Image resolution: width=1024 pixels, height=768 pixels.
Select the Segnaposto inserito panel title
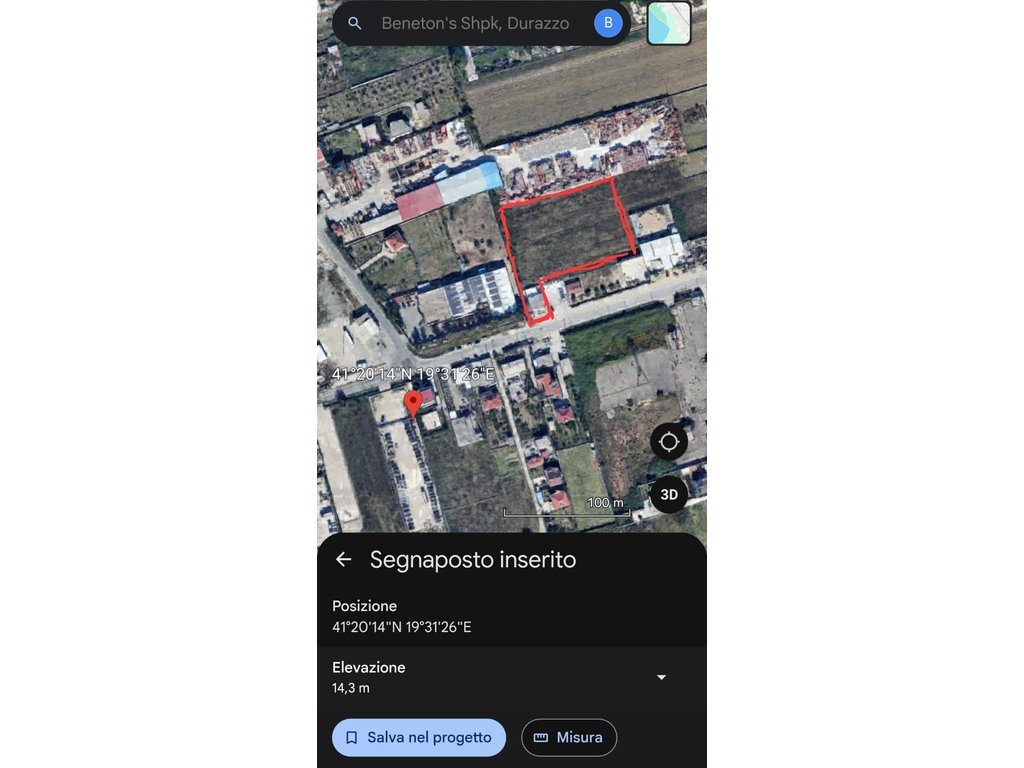pos(473,560)
